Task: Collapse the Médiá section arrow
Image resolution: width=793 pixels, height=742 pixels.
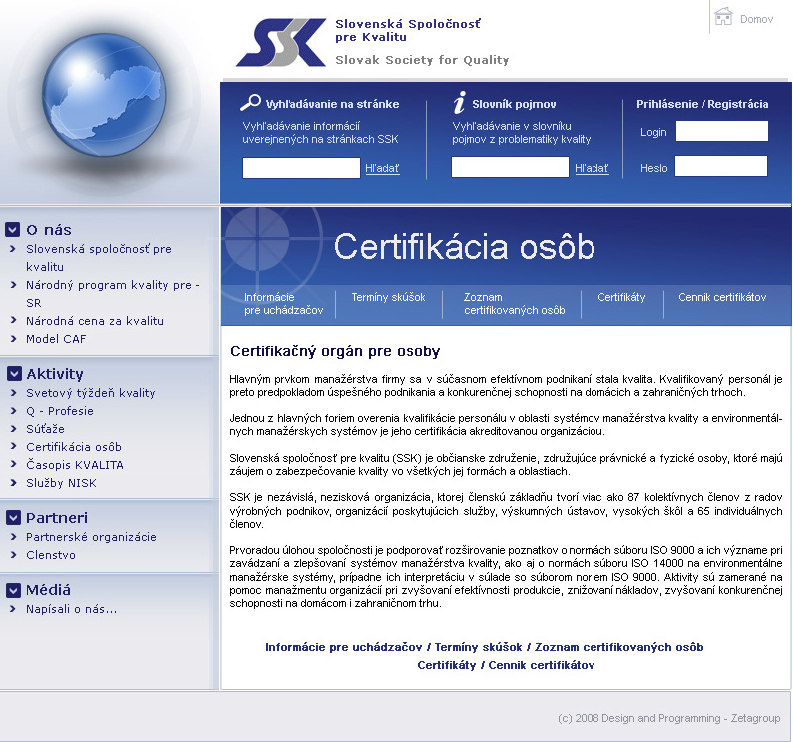Action: click(x=13, y=590)
